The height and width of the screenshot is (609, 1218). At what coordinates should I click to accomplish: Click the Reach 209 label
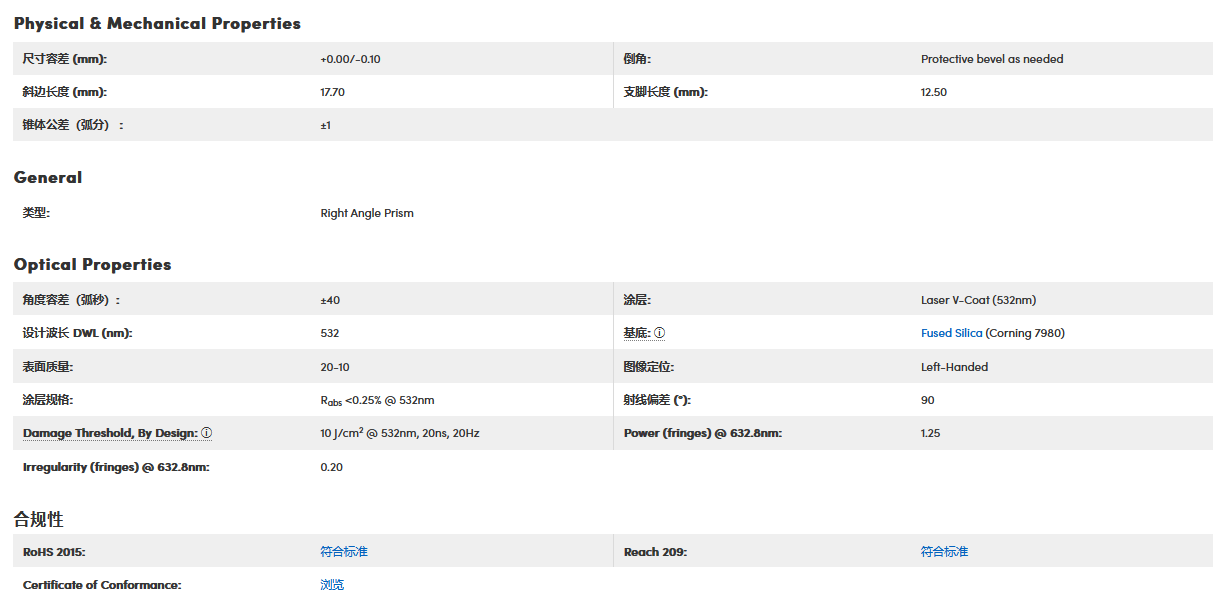[x=655, y=552]
